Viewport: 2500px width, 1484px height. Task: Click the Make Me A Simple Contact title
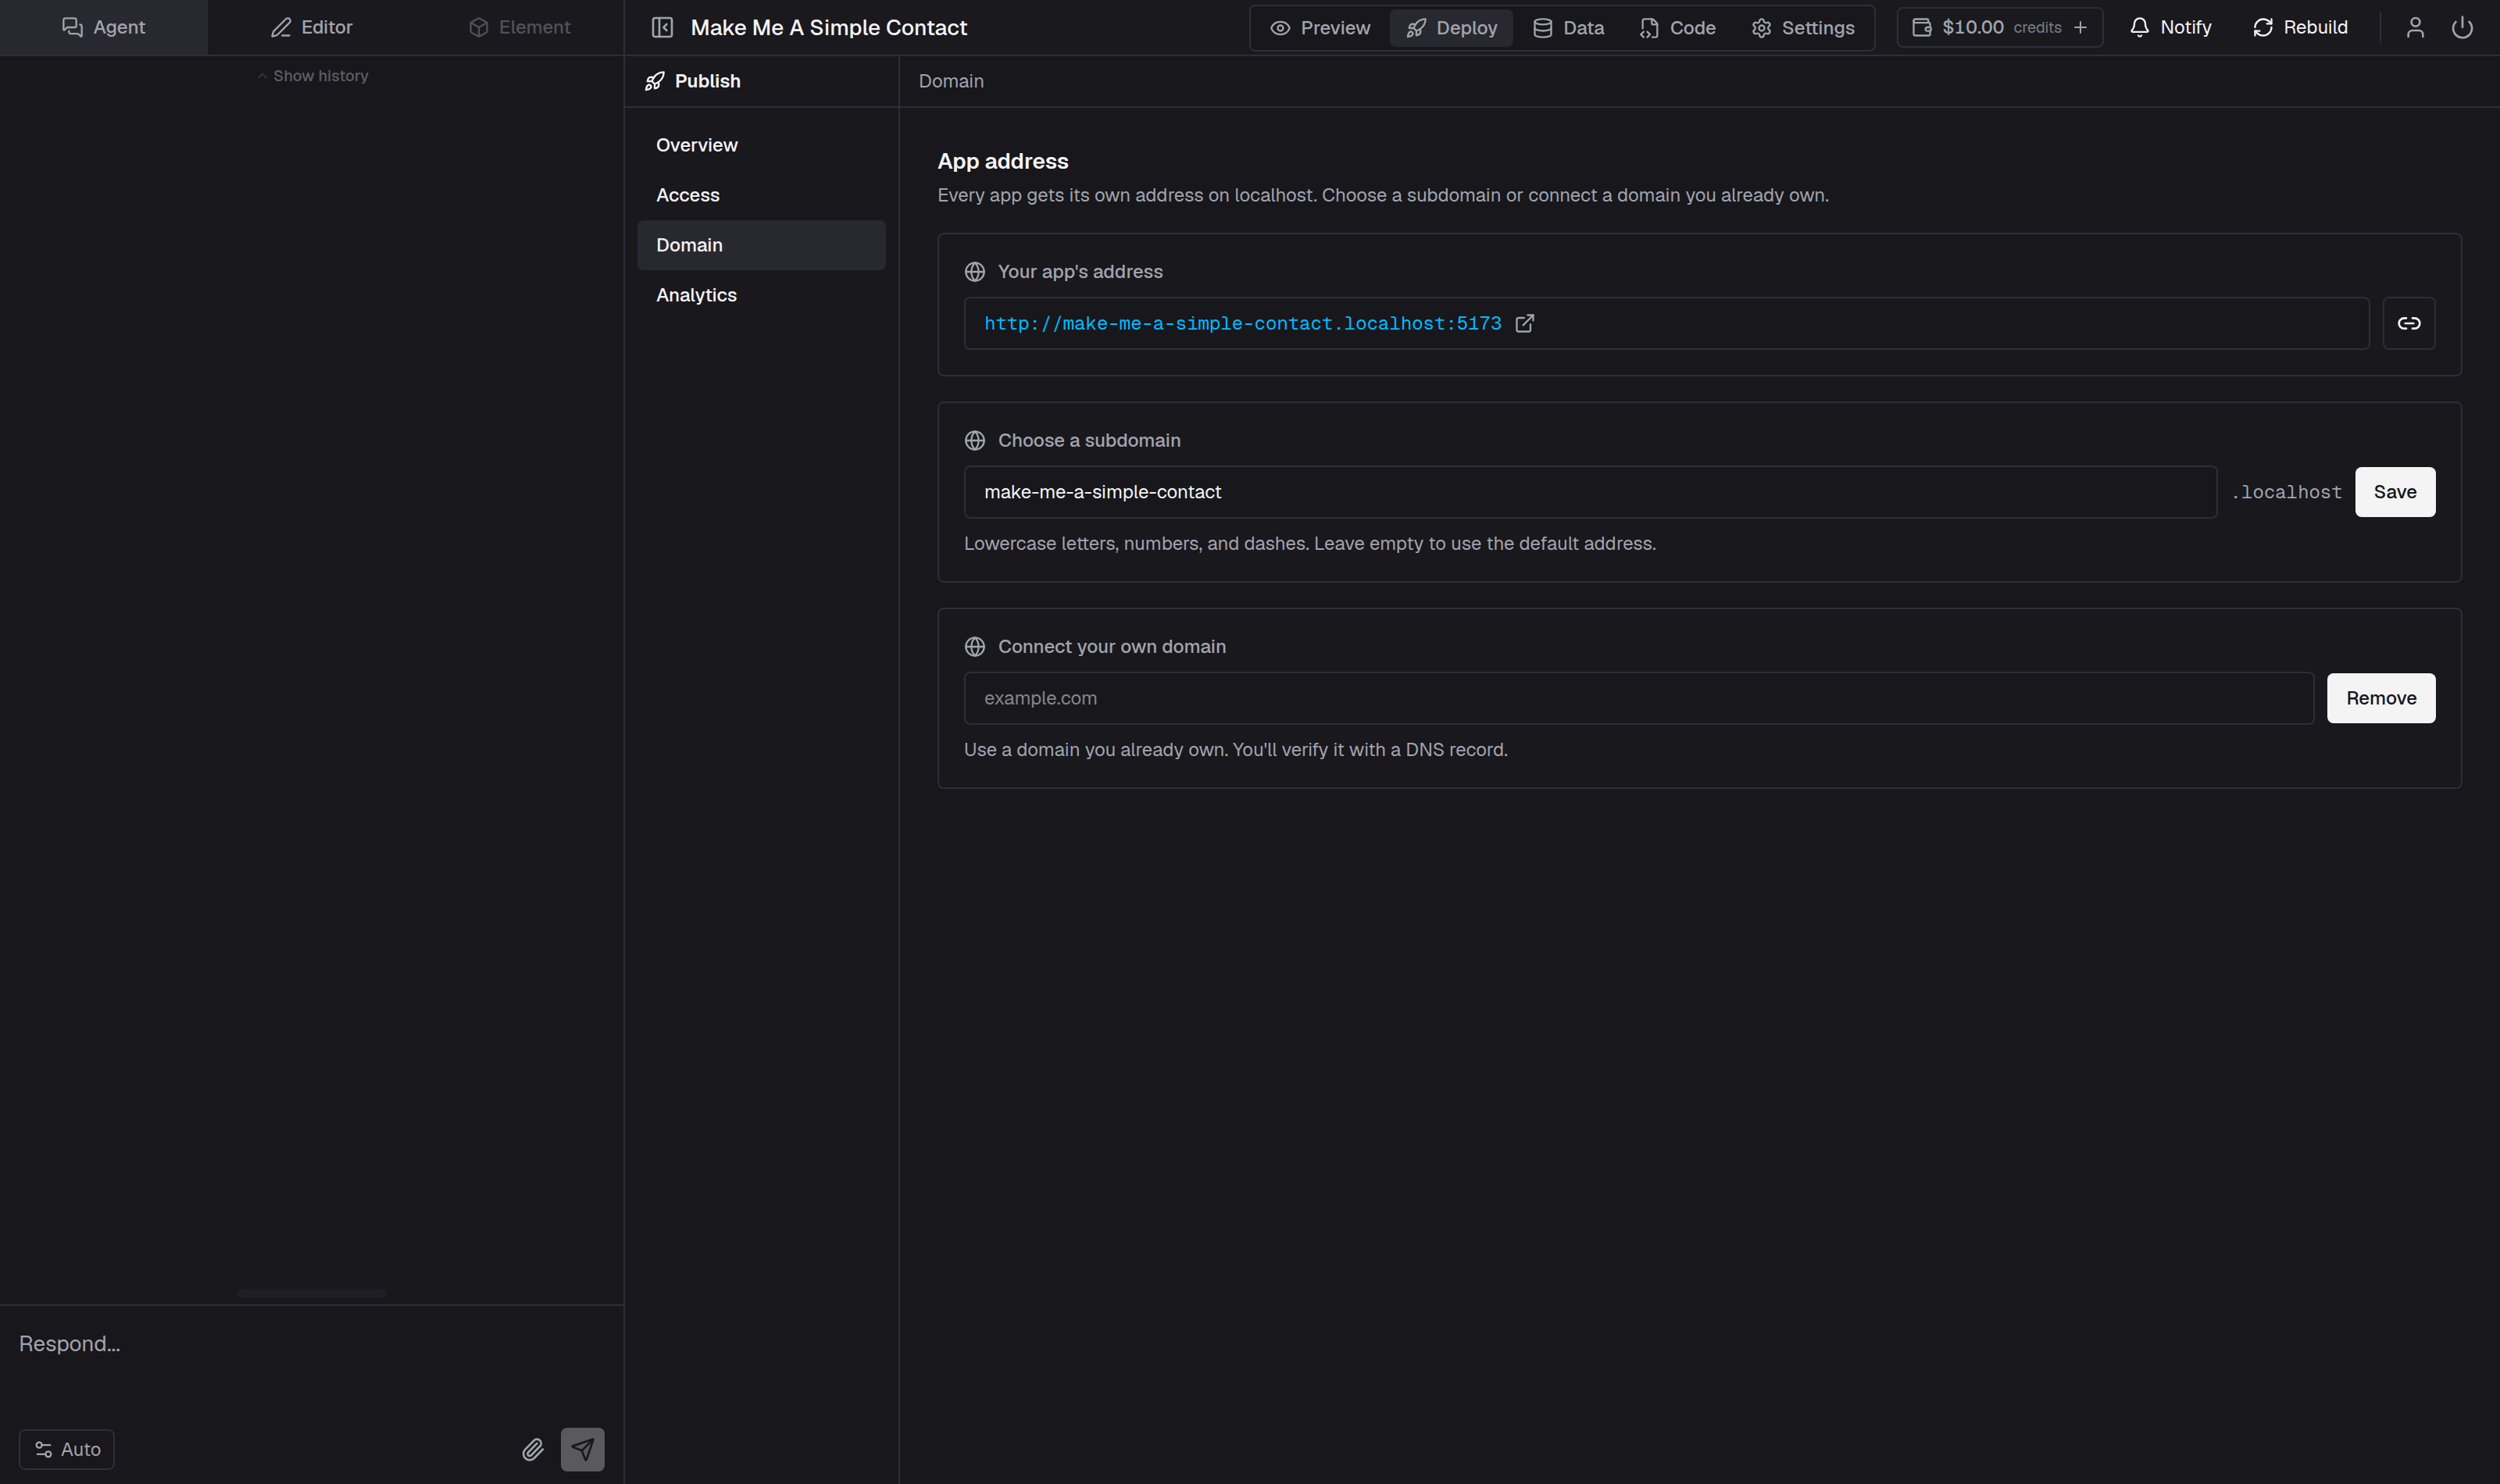pyautogui.click(x=828, y=27)
